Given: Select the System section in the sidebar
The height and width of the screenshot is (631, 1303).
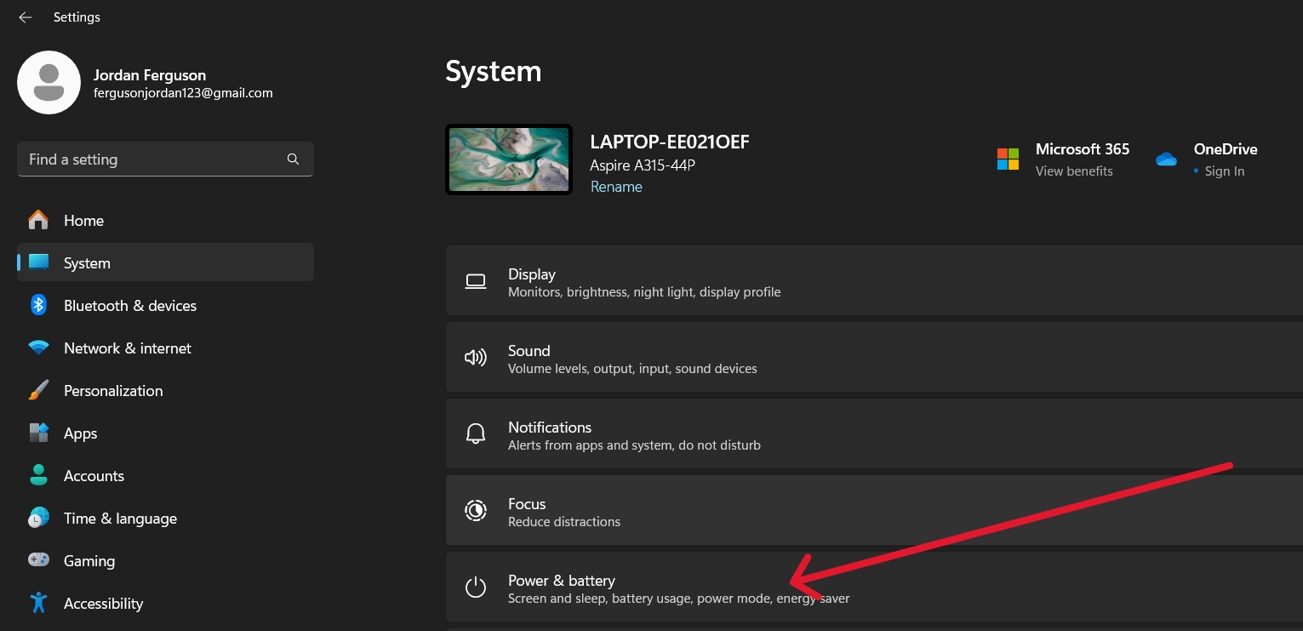Looking at the screenshot, I should 87,262.
